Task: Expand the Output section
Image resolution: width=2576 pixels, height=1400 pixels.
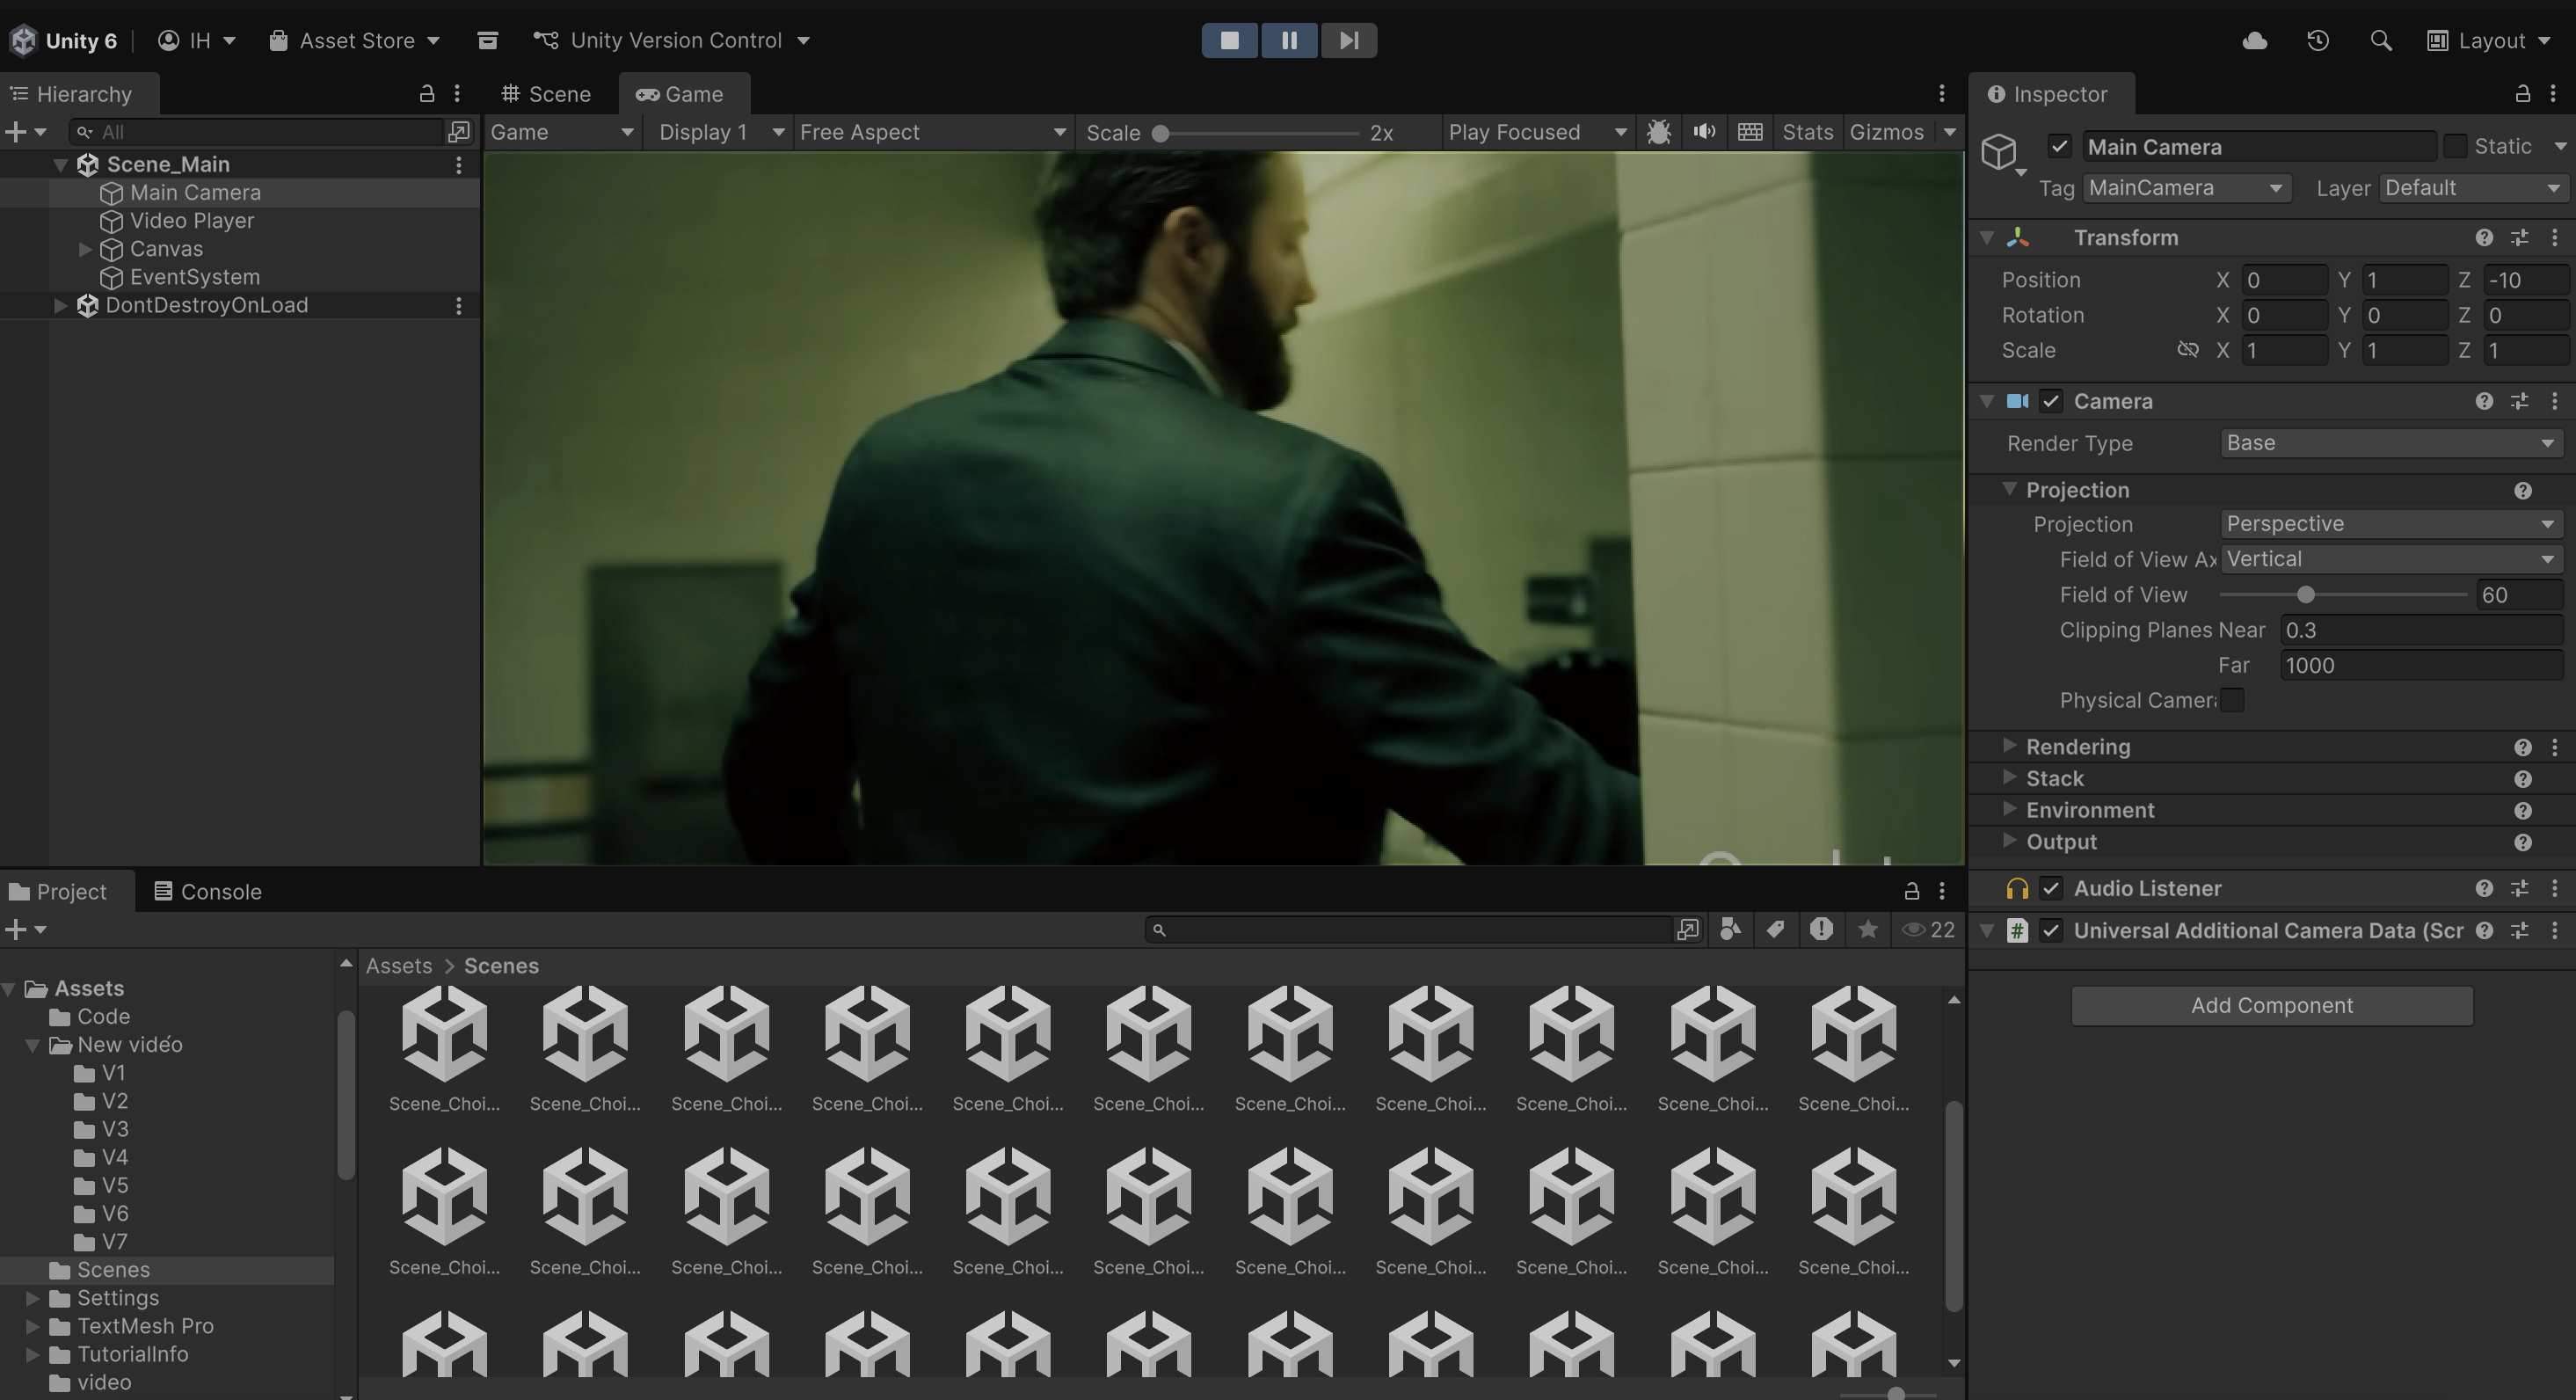Action: [x=2009, y=841]
